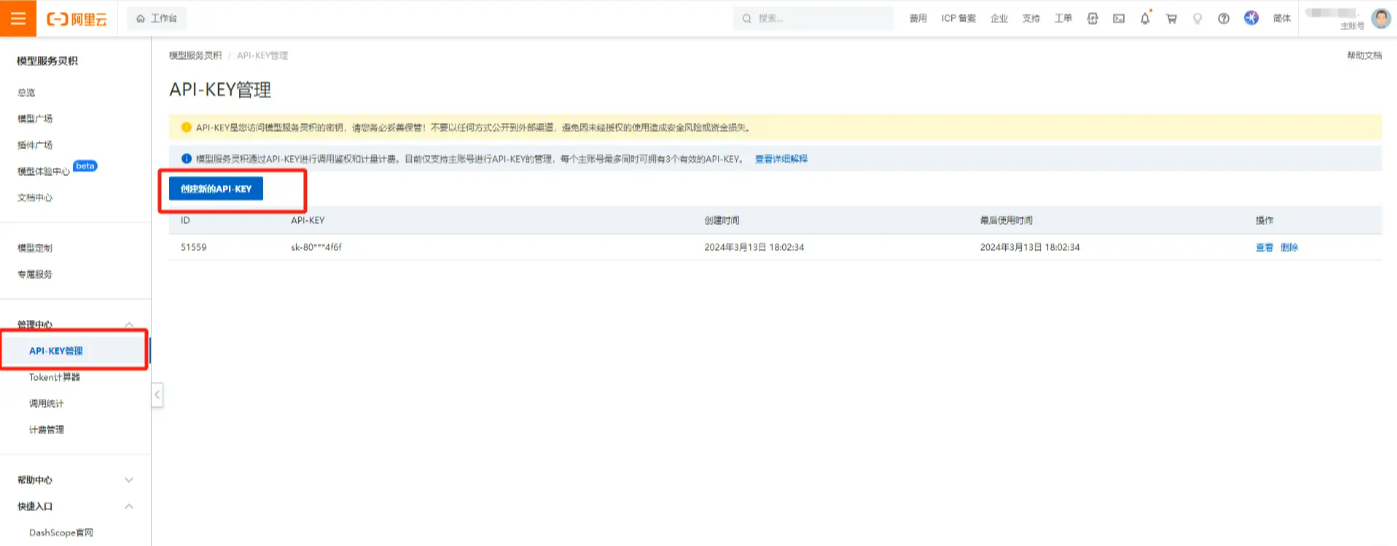
Task: Click the 创建时间 column header
Action: (722, 220)
